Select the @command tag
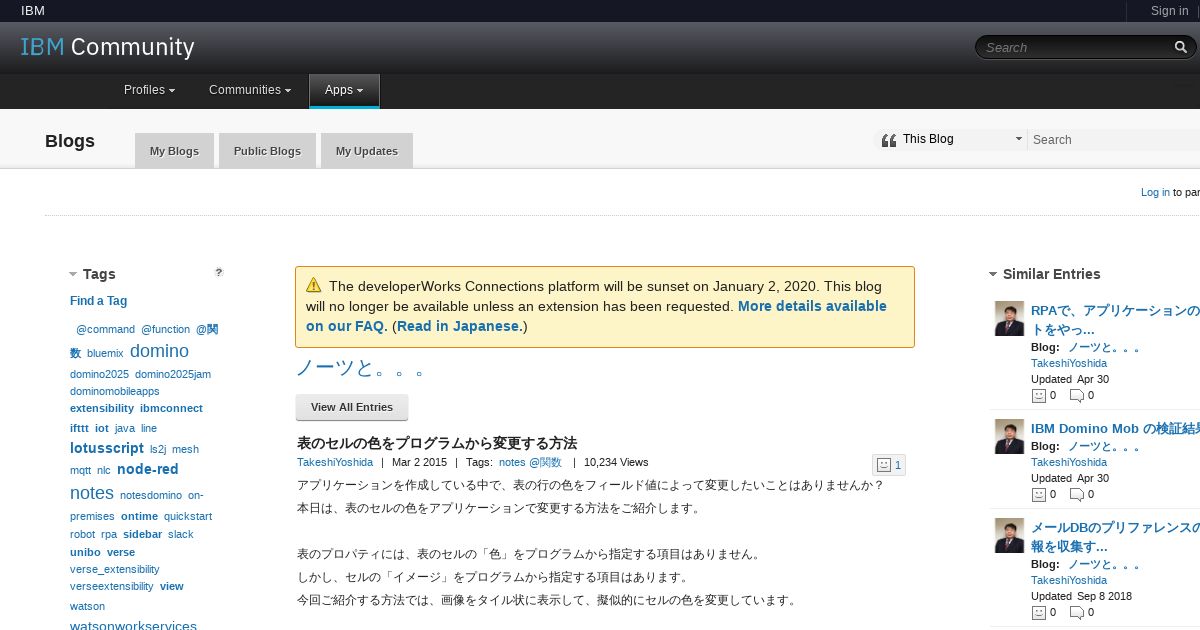Image resolution: width=1200 pixels, height=630 pixels. (x=105, y=329)
